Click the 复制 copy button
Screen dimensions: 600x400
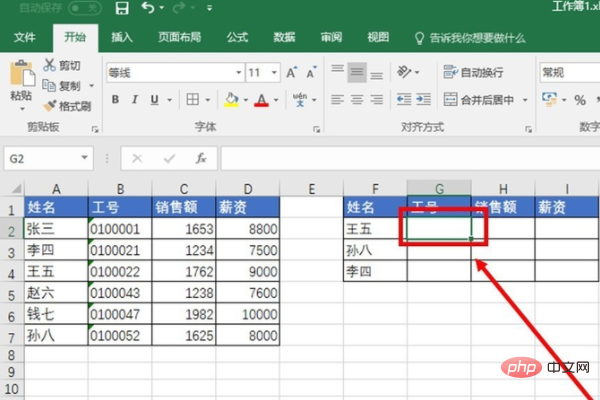62,86
